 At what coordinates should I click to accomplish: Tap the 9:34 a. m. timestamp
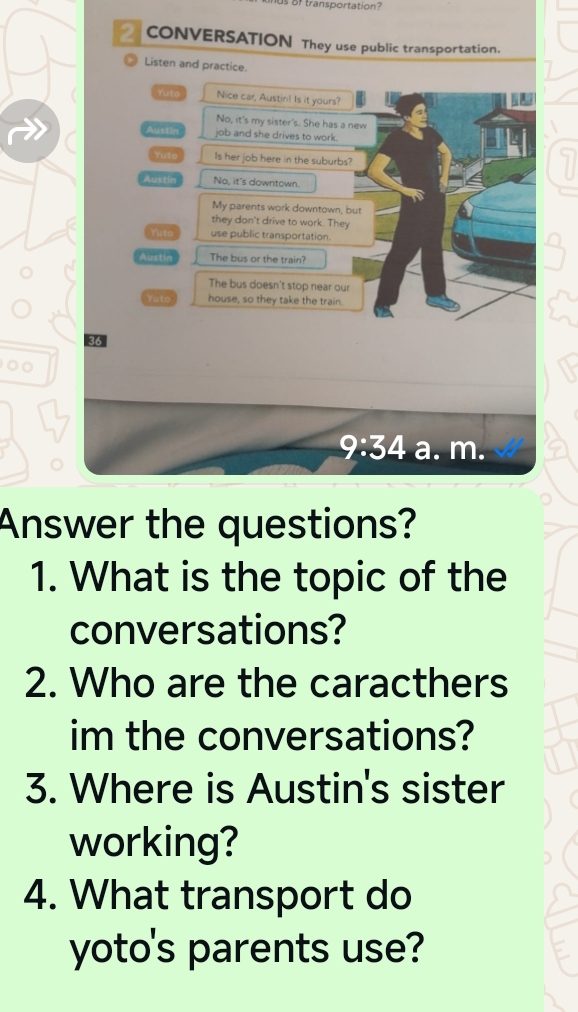pos(413,447)
